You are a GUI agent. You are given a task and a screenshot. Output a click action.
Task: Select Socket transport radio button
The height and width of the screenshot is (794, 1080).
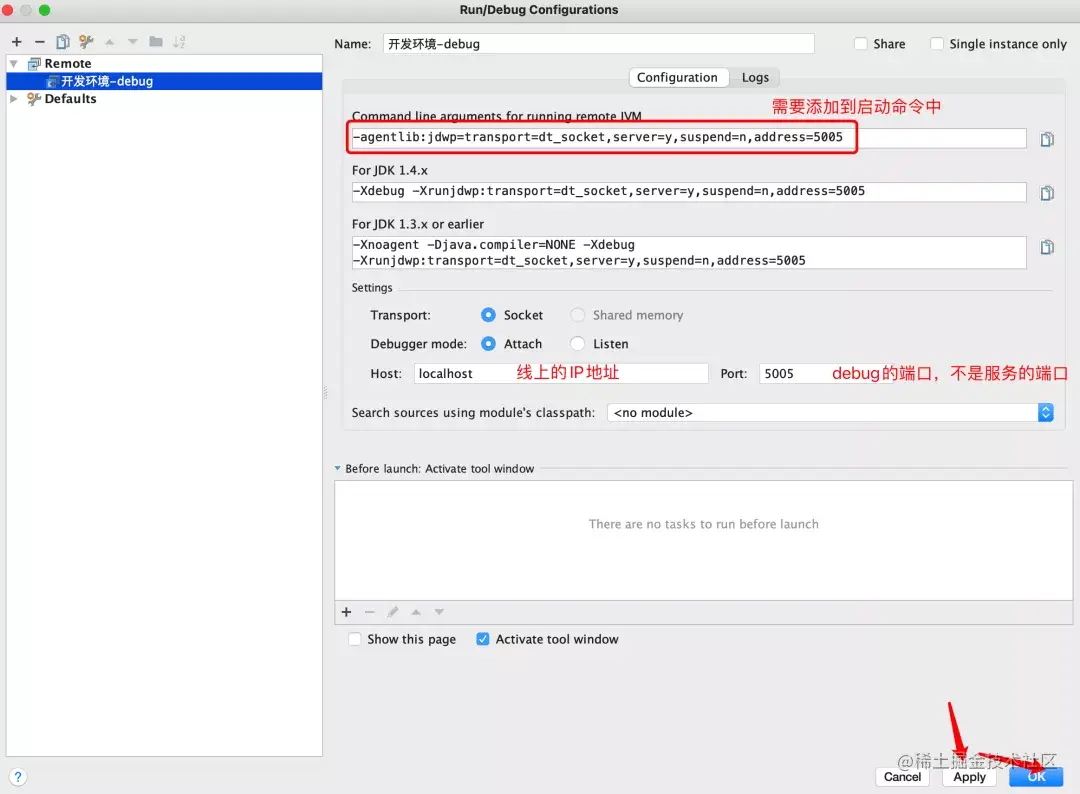[x=488, y=315]
